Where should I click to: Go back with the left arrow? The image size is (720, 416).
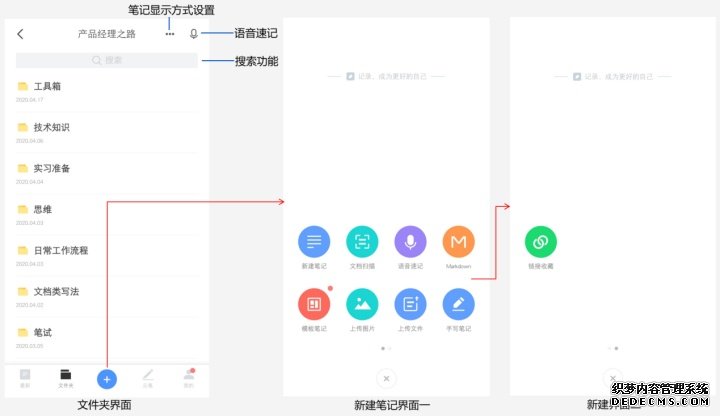(20, 34)
